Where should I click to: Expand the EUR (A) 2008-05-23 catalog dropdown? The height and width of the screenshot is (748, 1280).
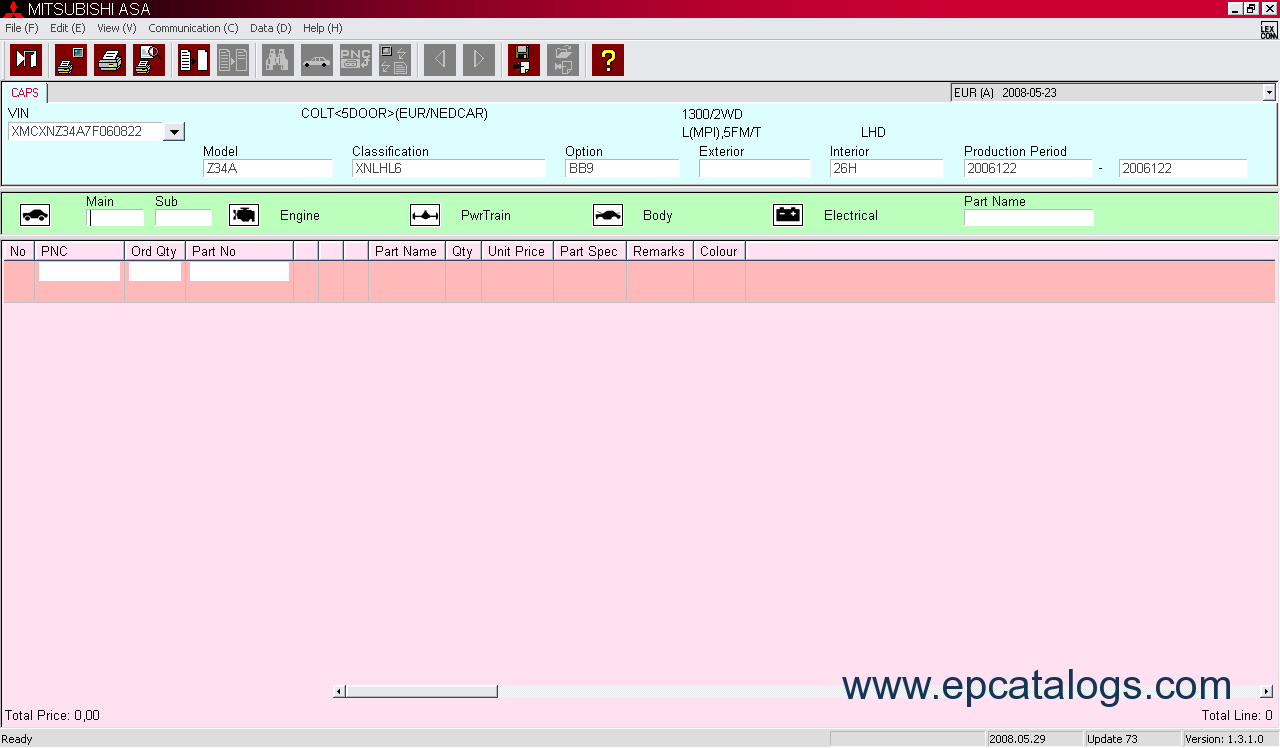pos(1269,92)
